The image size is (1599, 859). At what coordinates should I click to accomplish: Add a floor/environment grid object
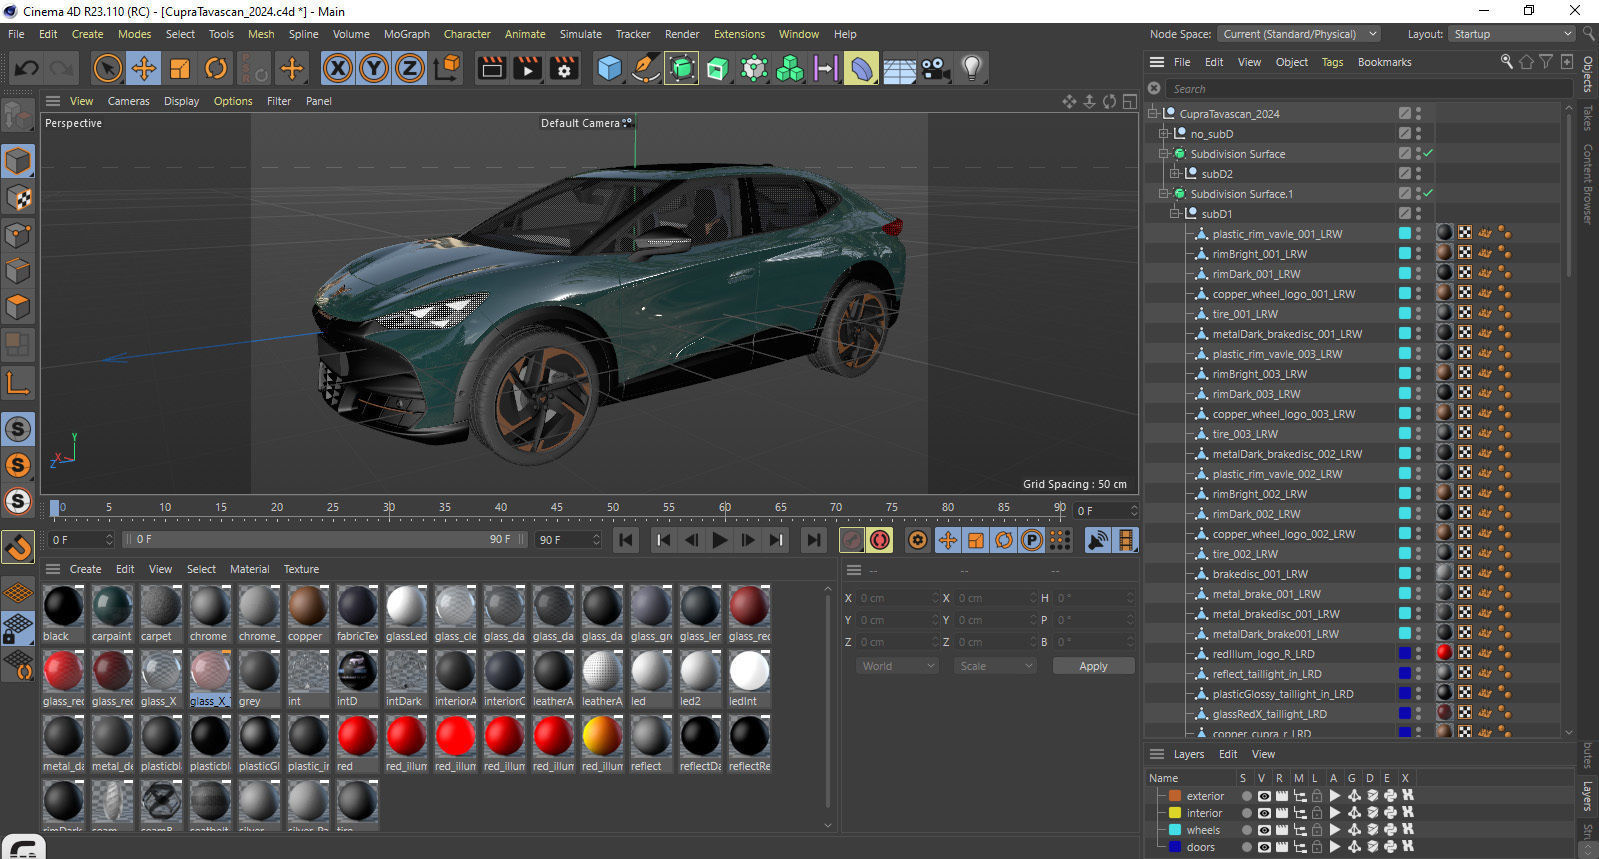(x=899, y=68)
